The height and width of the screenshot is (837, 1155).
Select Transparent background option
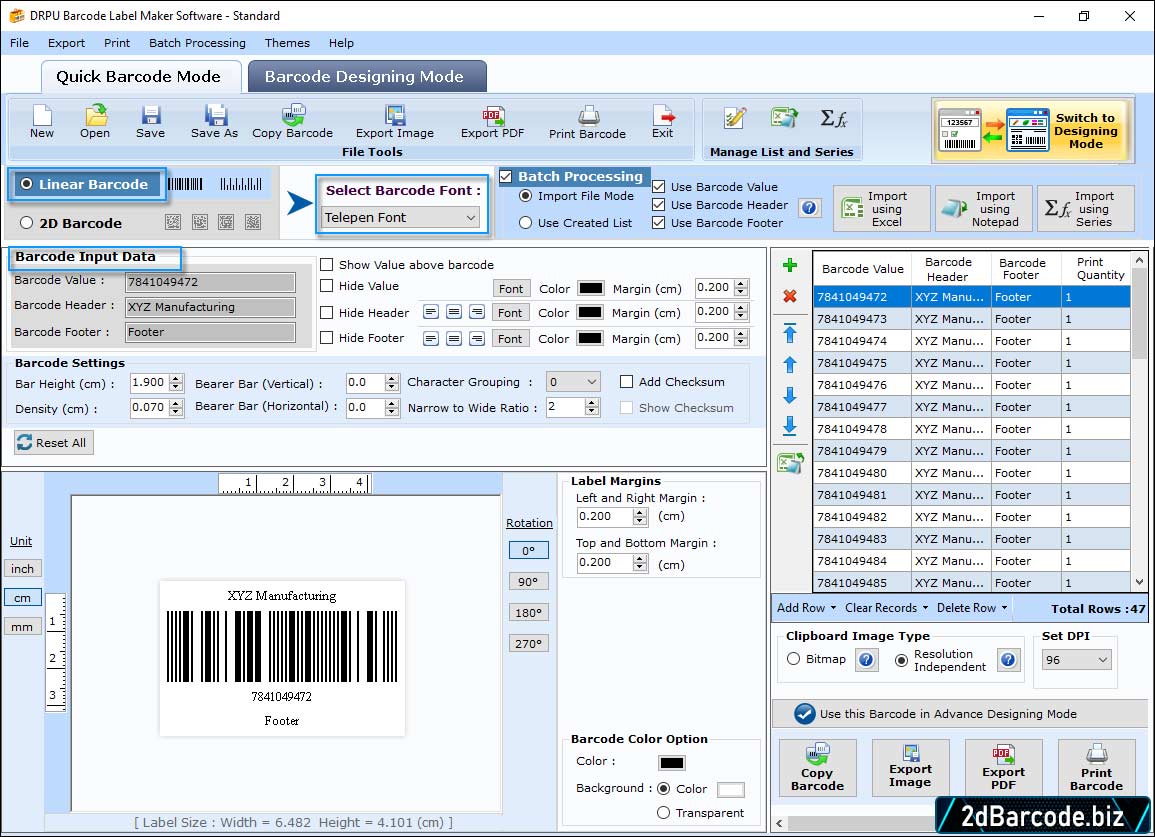(x=663, y=813)
